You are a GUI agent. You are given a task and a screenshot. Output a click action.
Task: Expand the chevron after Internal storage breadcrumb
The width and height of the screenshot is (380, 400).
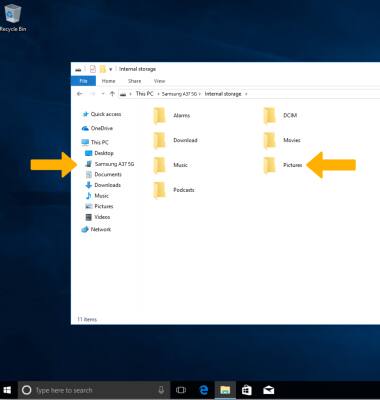click(246, 94)
